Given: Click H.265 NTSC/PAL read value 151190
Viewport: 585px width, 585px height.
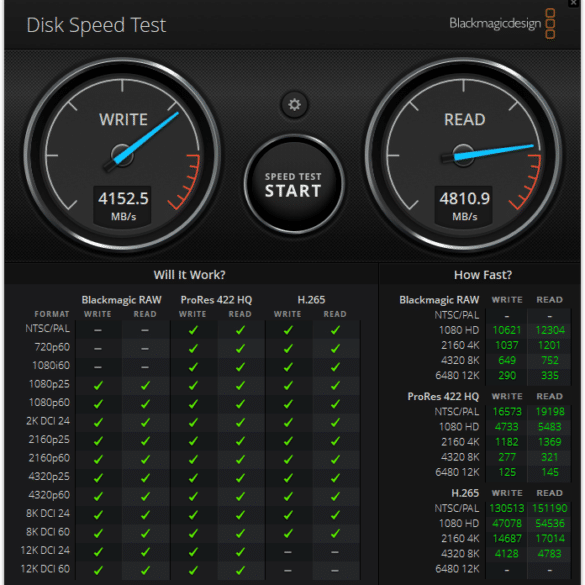Looking at the screenshot, I should pos(550,508).
